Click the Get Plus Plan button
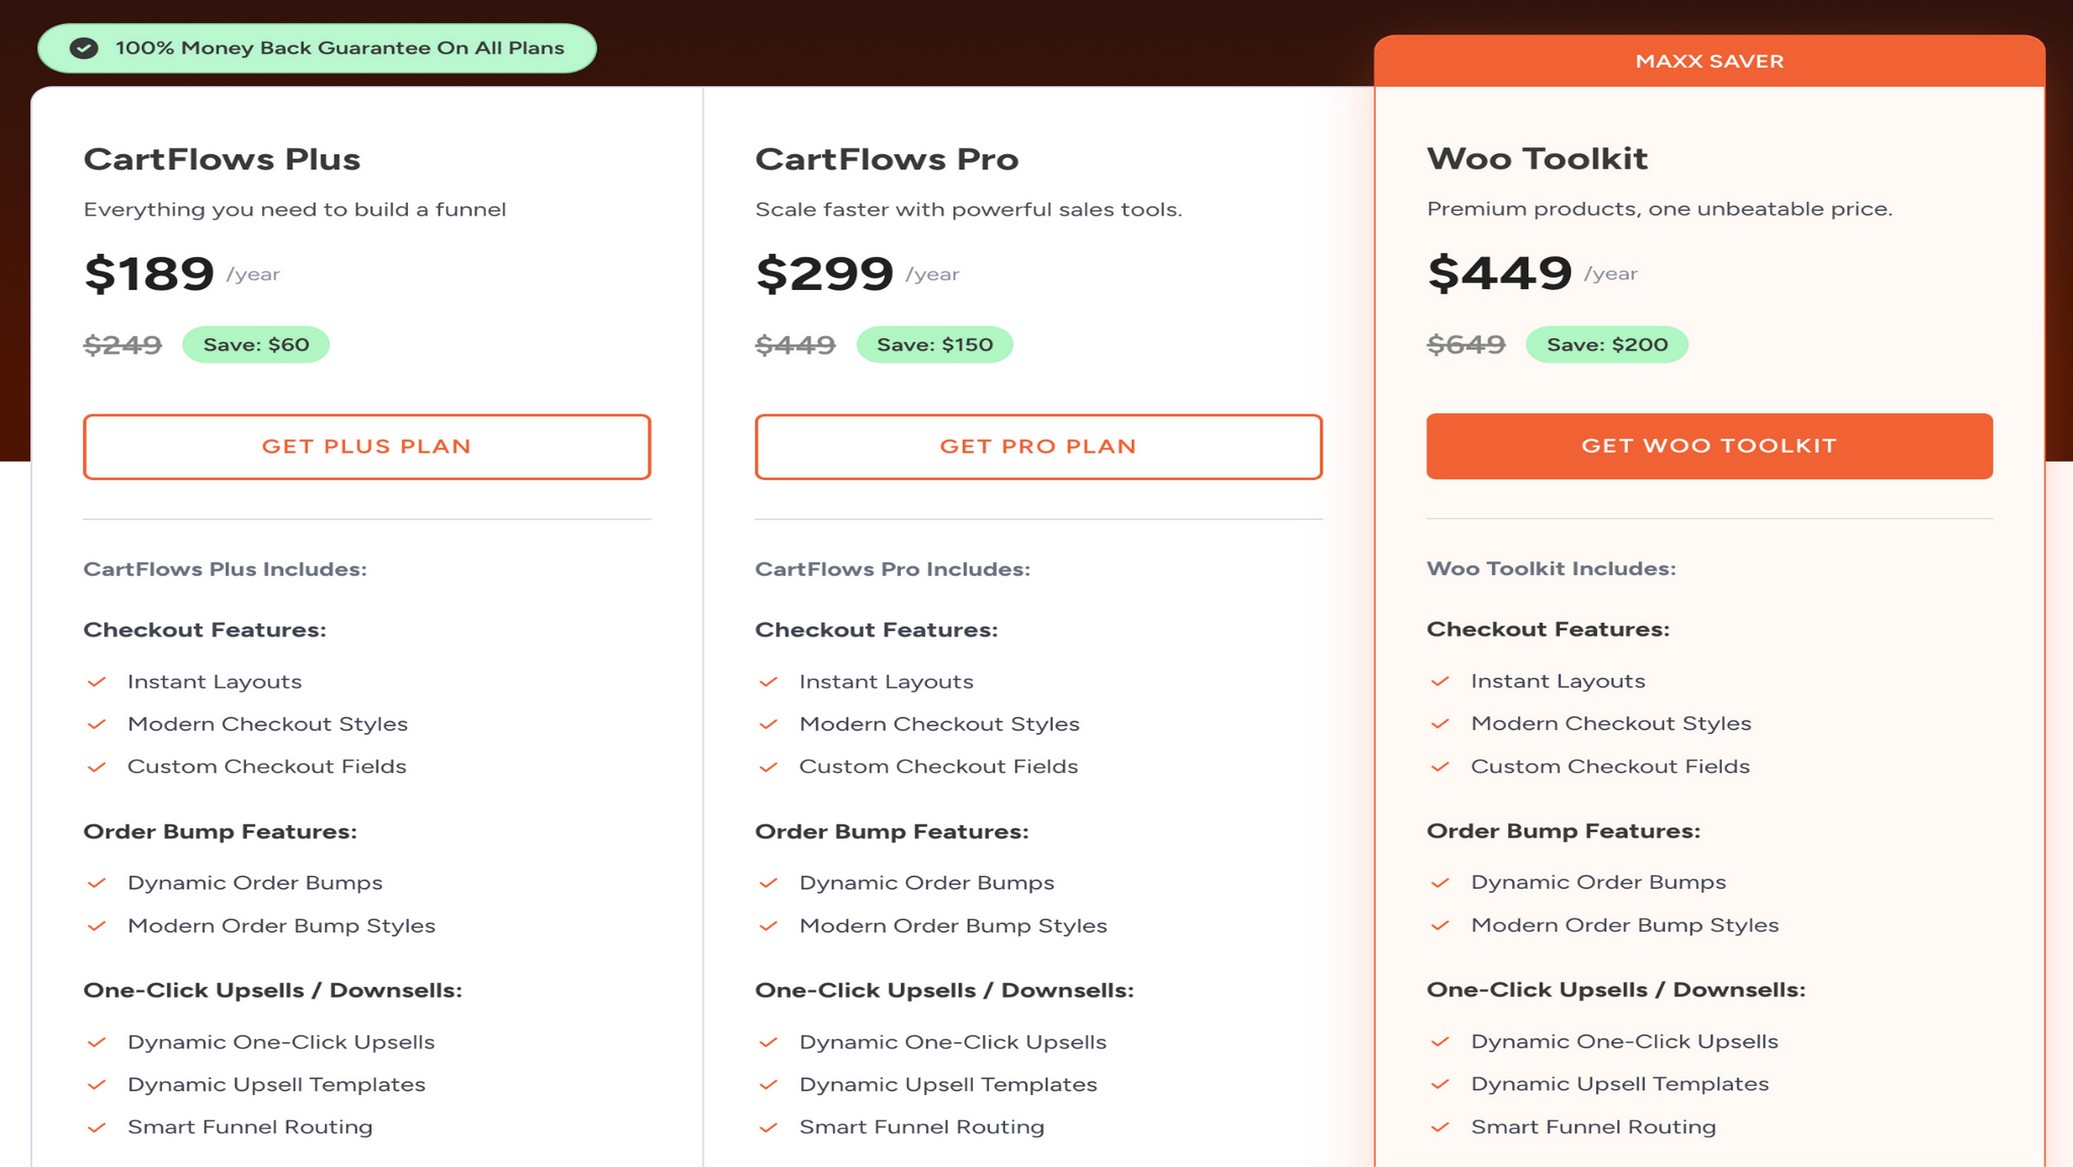Image resolution: width=2073 pixels, height=1167 pixels. click(366, 446)
